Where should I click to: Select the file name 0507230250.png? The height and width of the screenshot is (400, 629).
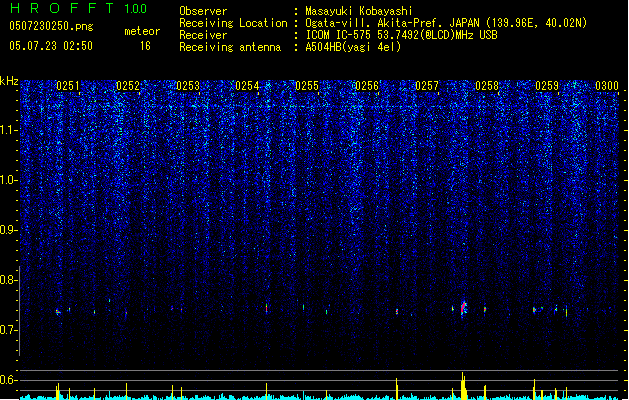coord(51,26)
